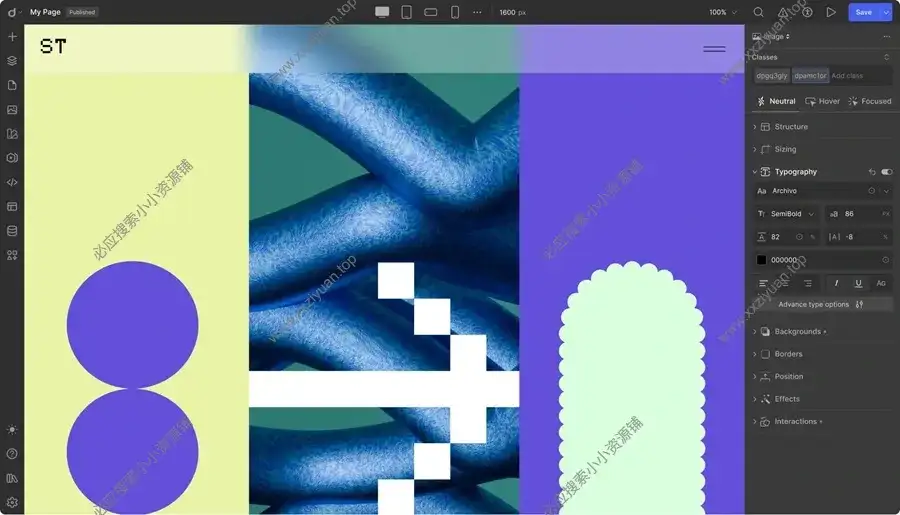The image size is (900, 515).
Task: Open the help question mark icon
Action: pos(12,454)
